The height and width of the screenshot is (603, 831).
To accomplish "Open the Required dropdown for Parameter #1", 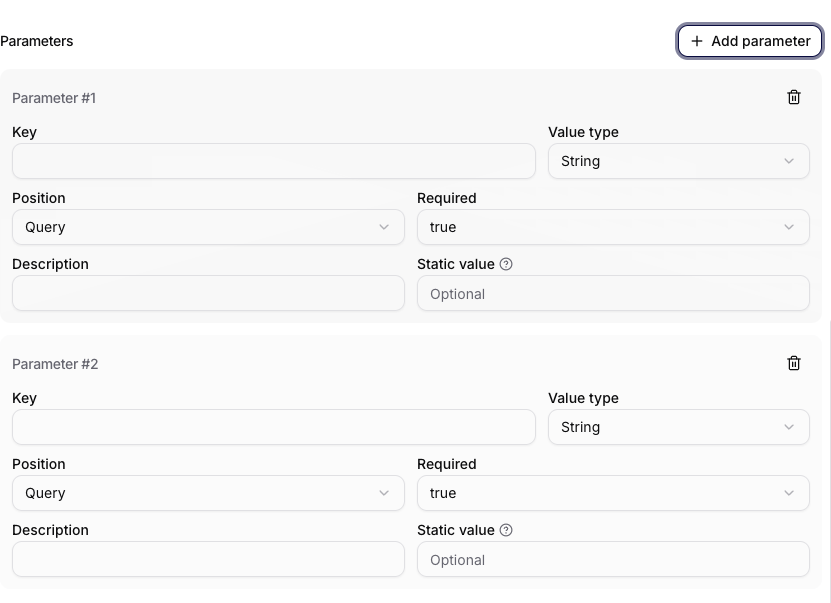I will 613,227.
